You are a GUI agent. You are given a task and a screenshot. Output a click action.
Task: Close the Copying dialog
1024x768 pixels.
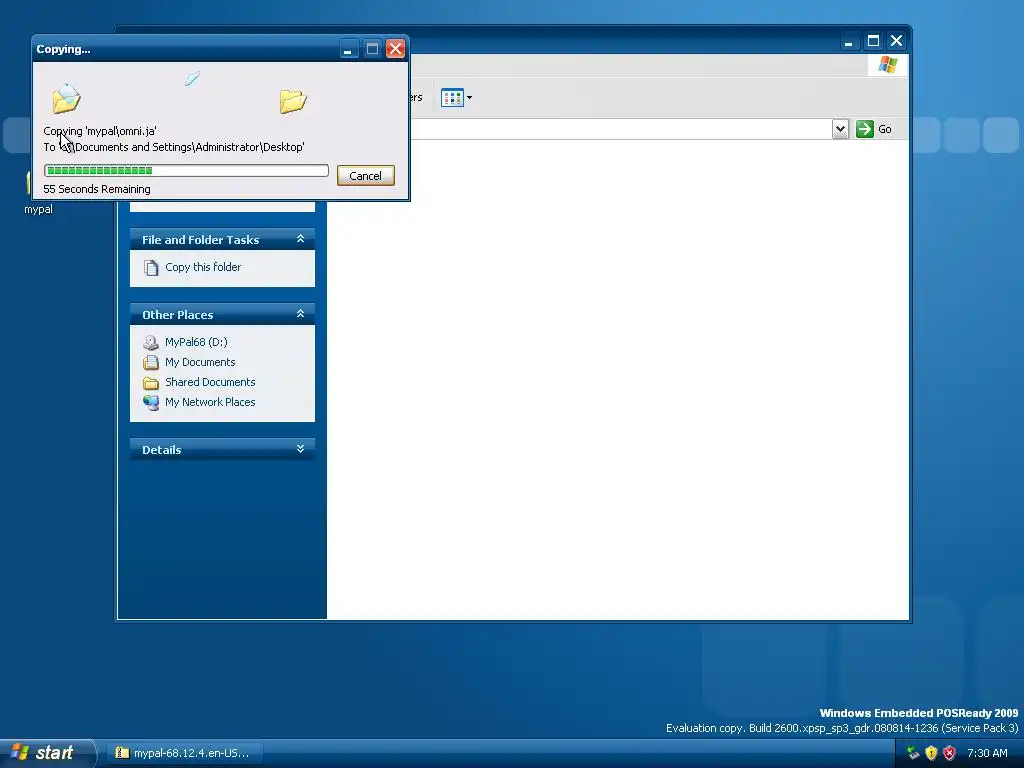point(396,49)
